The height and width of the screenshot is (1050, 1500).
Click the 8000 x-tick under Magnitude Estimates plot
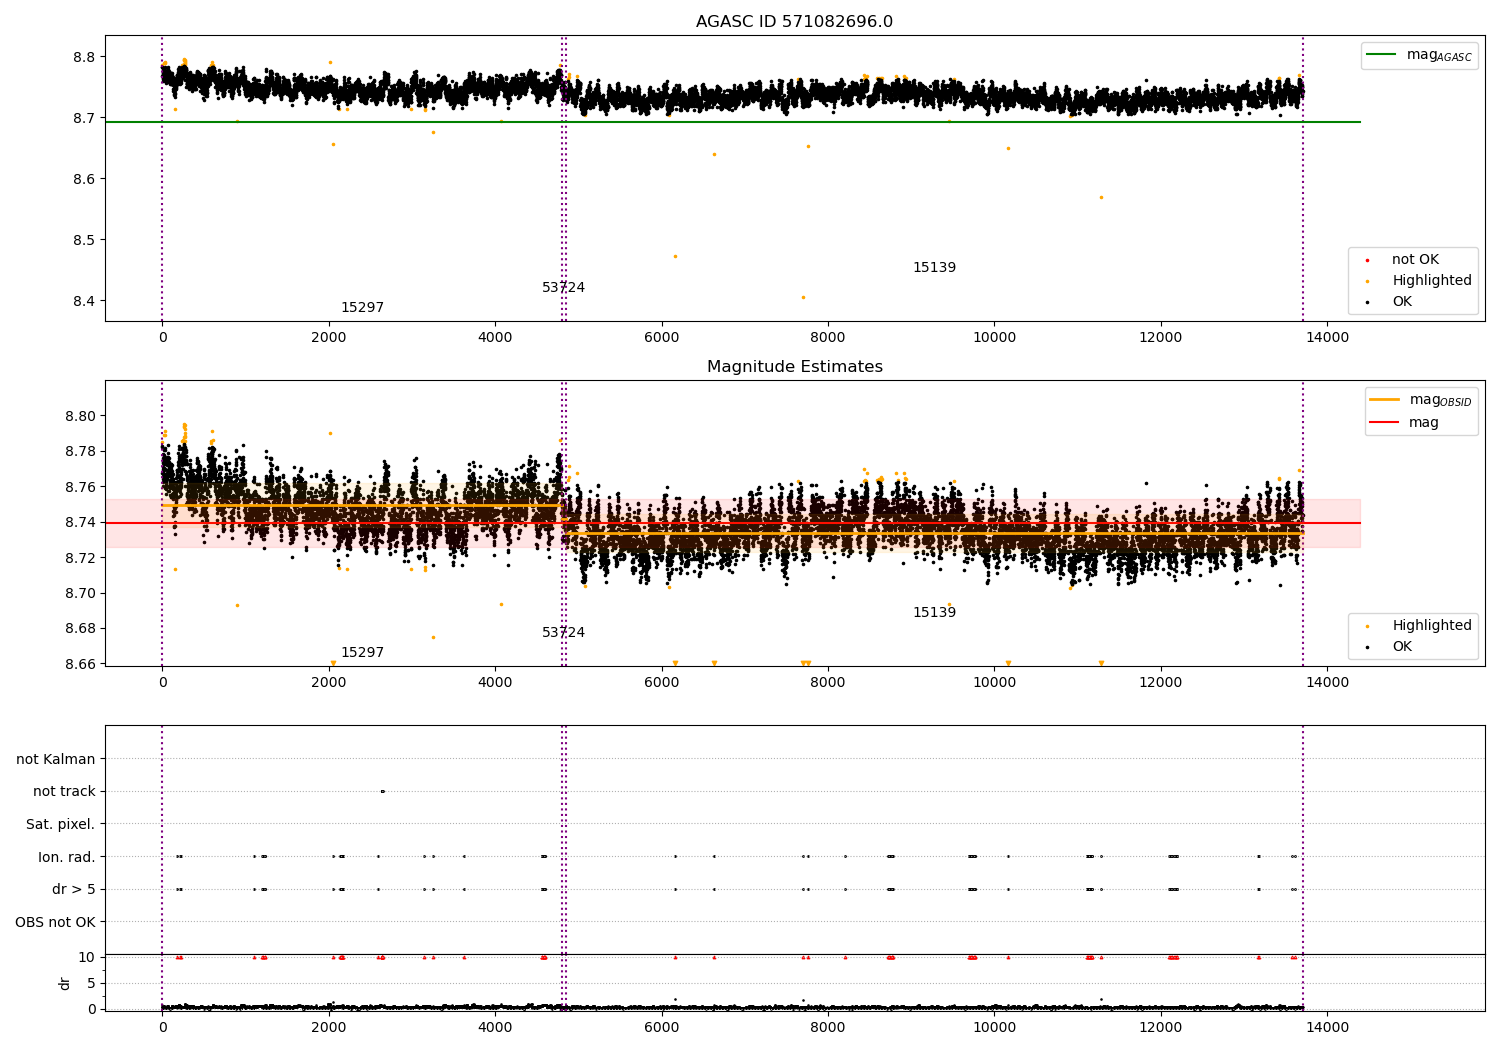[828, 683]
